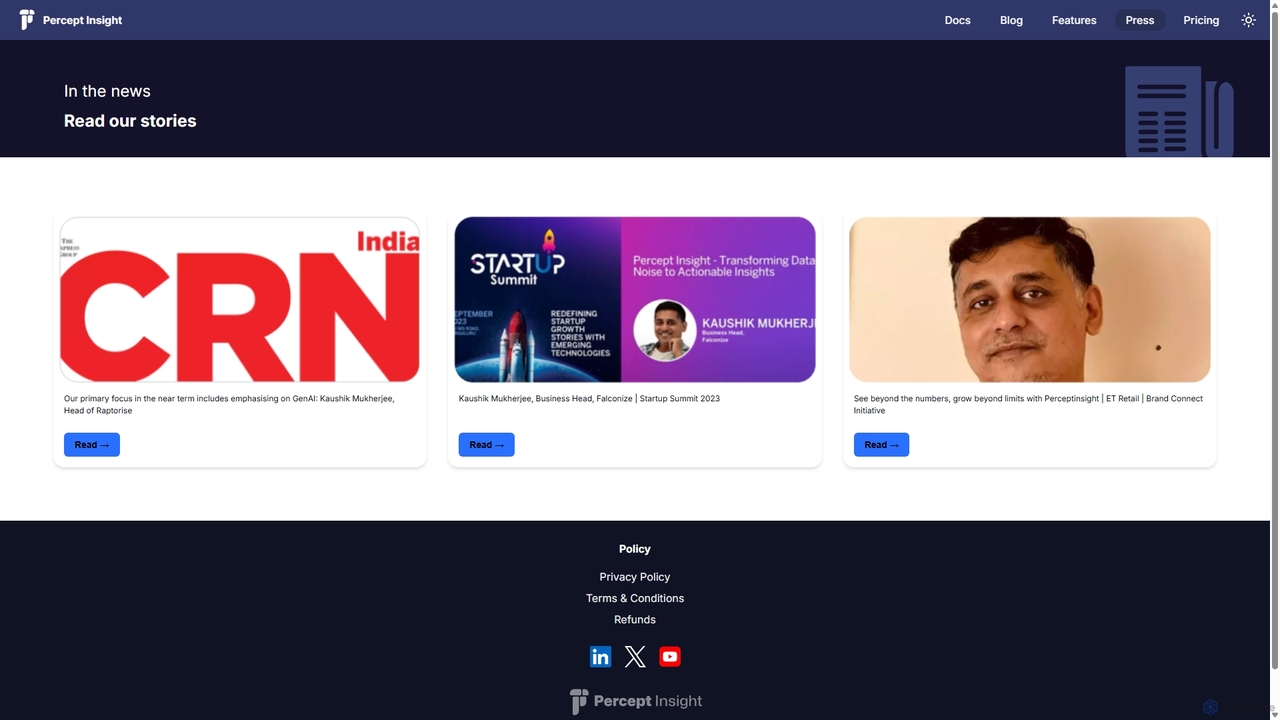Click the 'Kaushik Mukherjee, Business Head, Falconize' caption
1280x720 pixels.
pyautogui.click(x=589, y=399)
